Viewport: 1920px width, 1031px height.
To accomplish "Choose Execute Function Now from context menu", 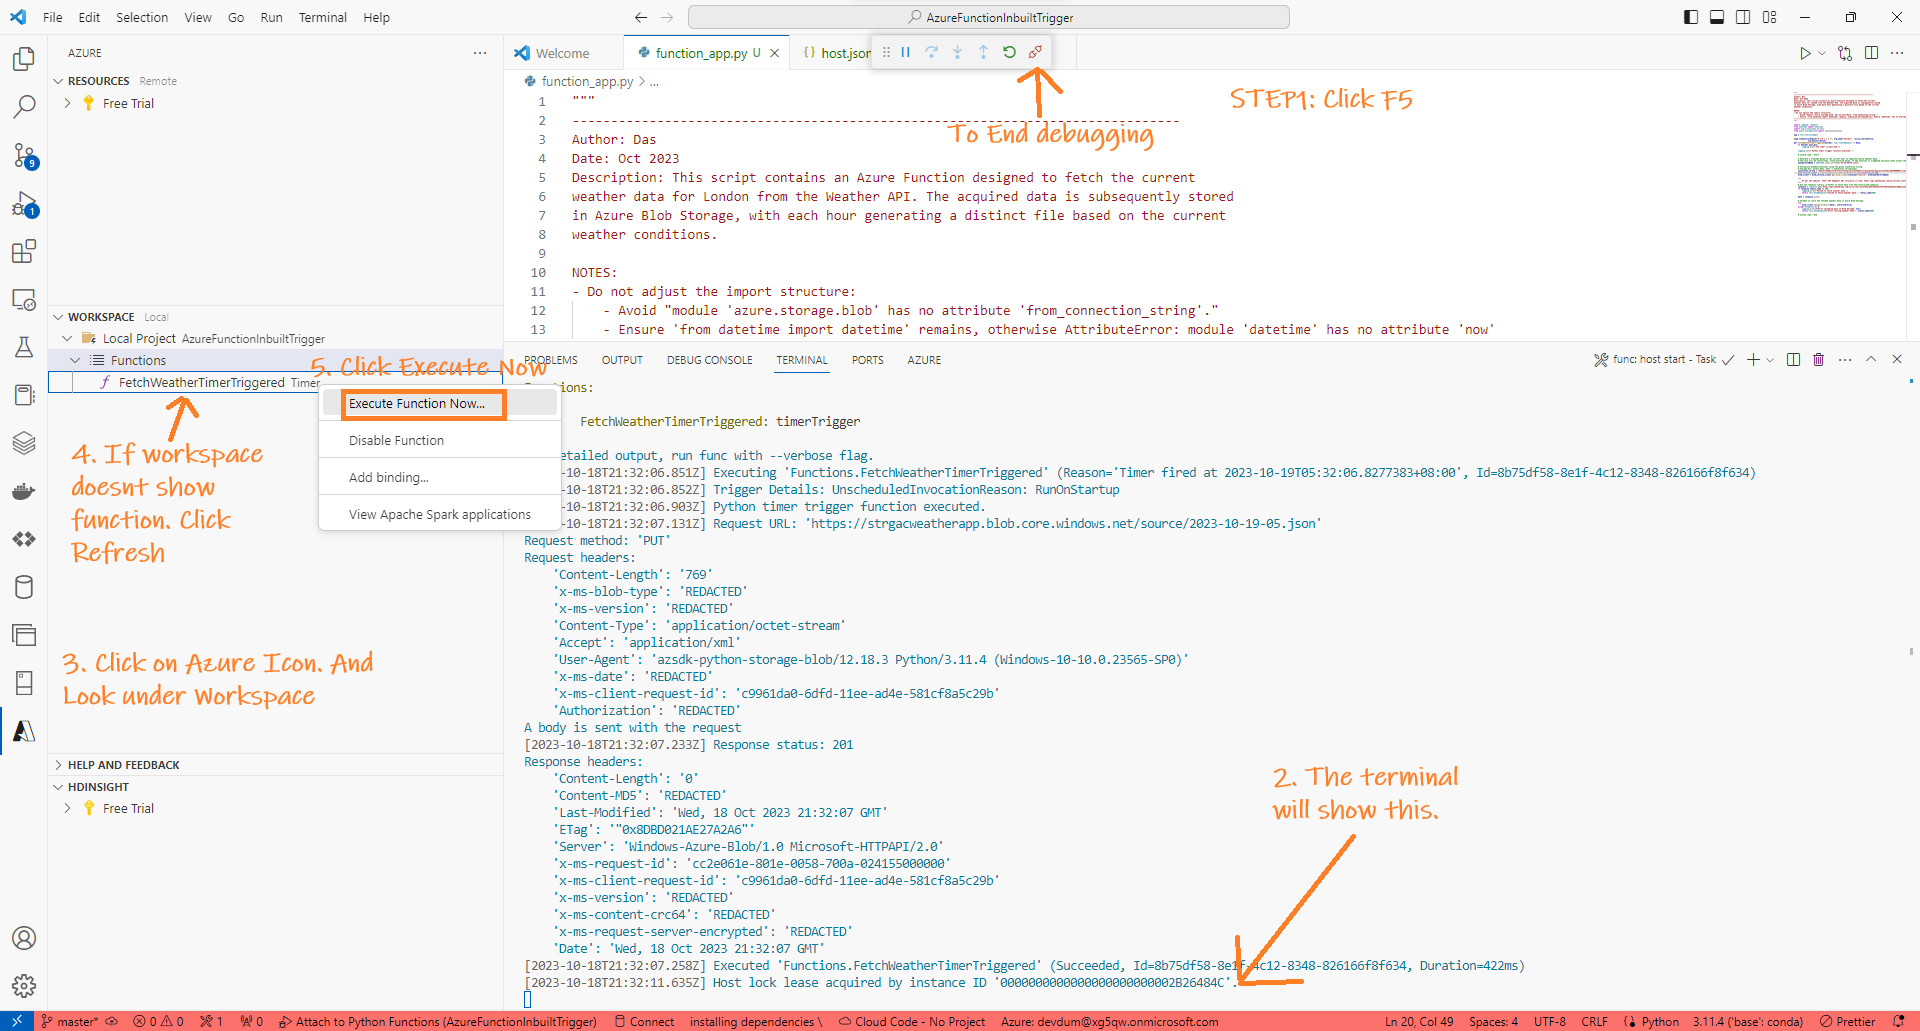I will coord(439,403).
